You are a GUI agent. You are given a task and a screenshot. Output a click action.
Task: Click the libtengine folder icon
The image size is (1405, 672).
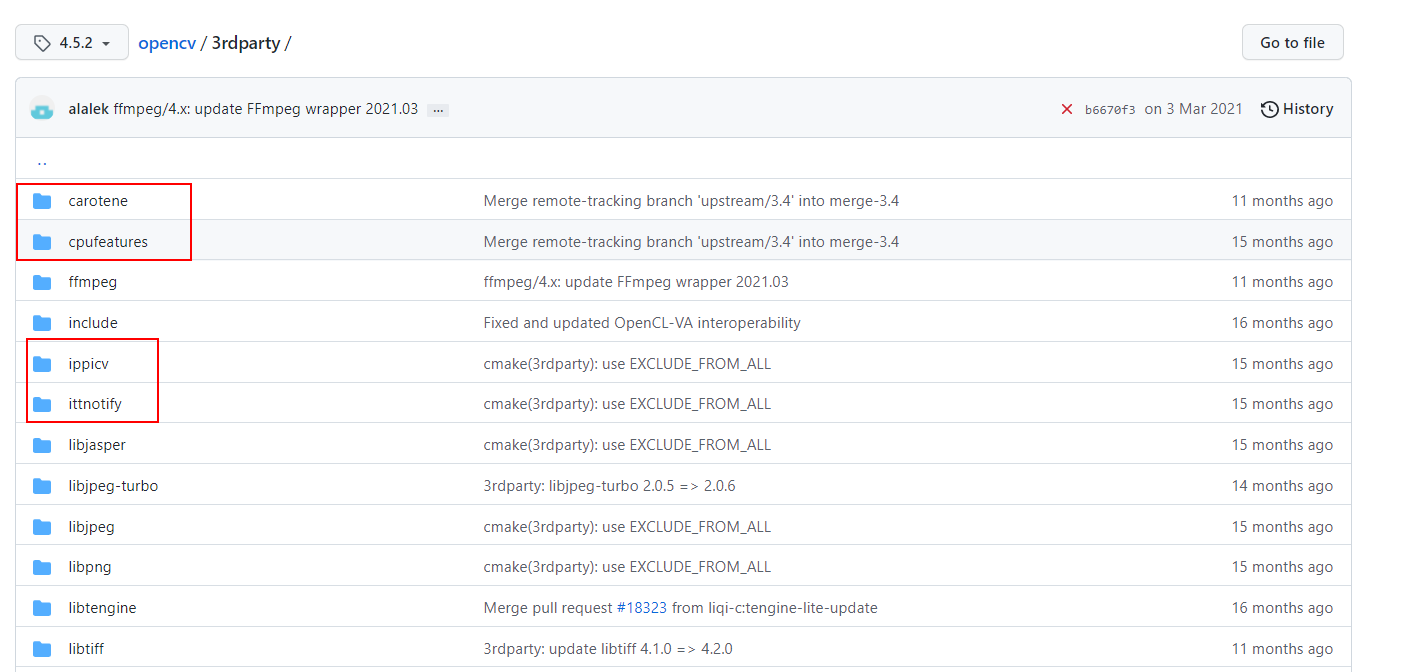(x=42, y=608)
